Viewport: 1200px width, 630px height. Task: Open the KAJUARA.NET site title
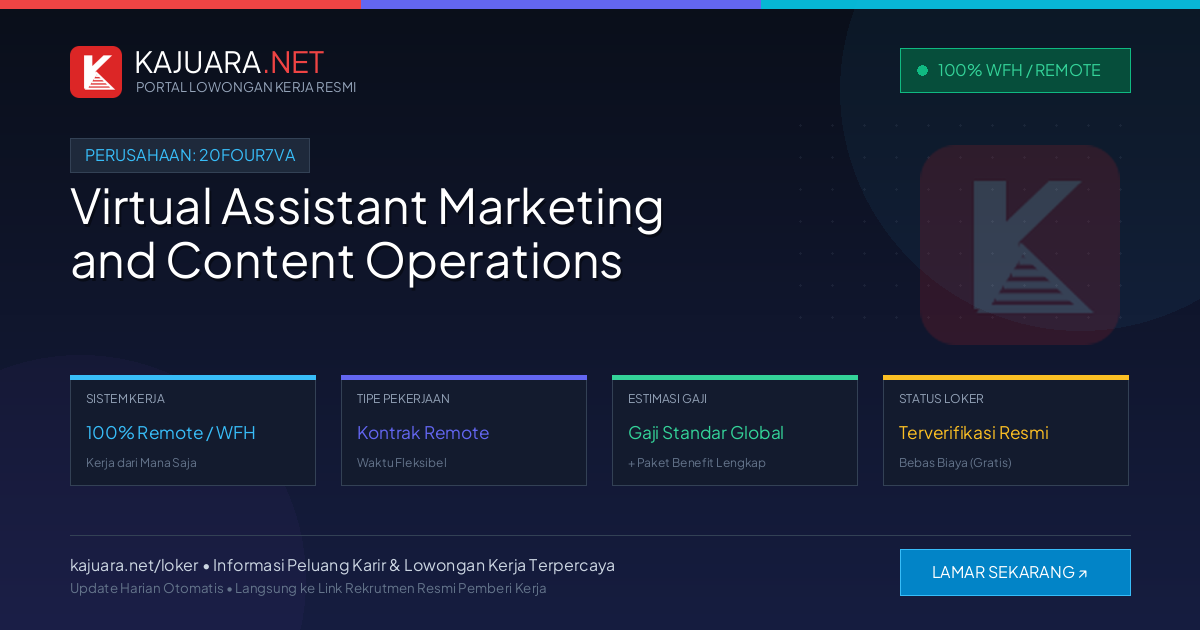point(229,62)
